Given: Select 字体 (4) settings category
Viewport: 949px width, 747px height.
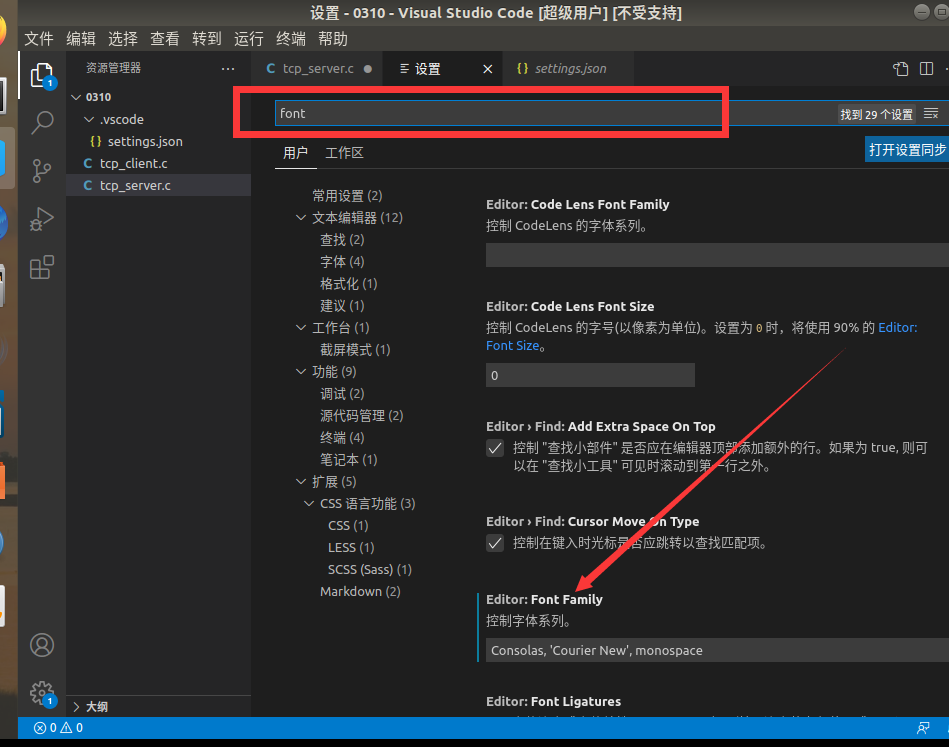Looking at the screenshot, I should click(x=342, y=262).
